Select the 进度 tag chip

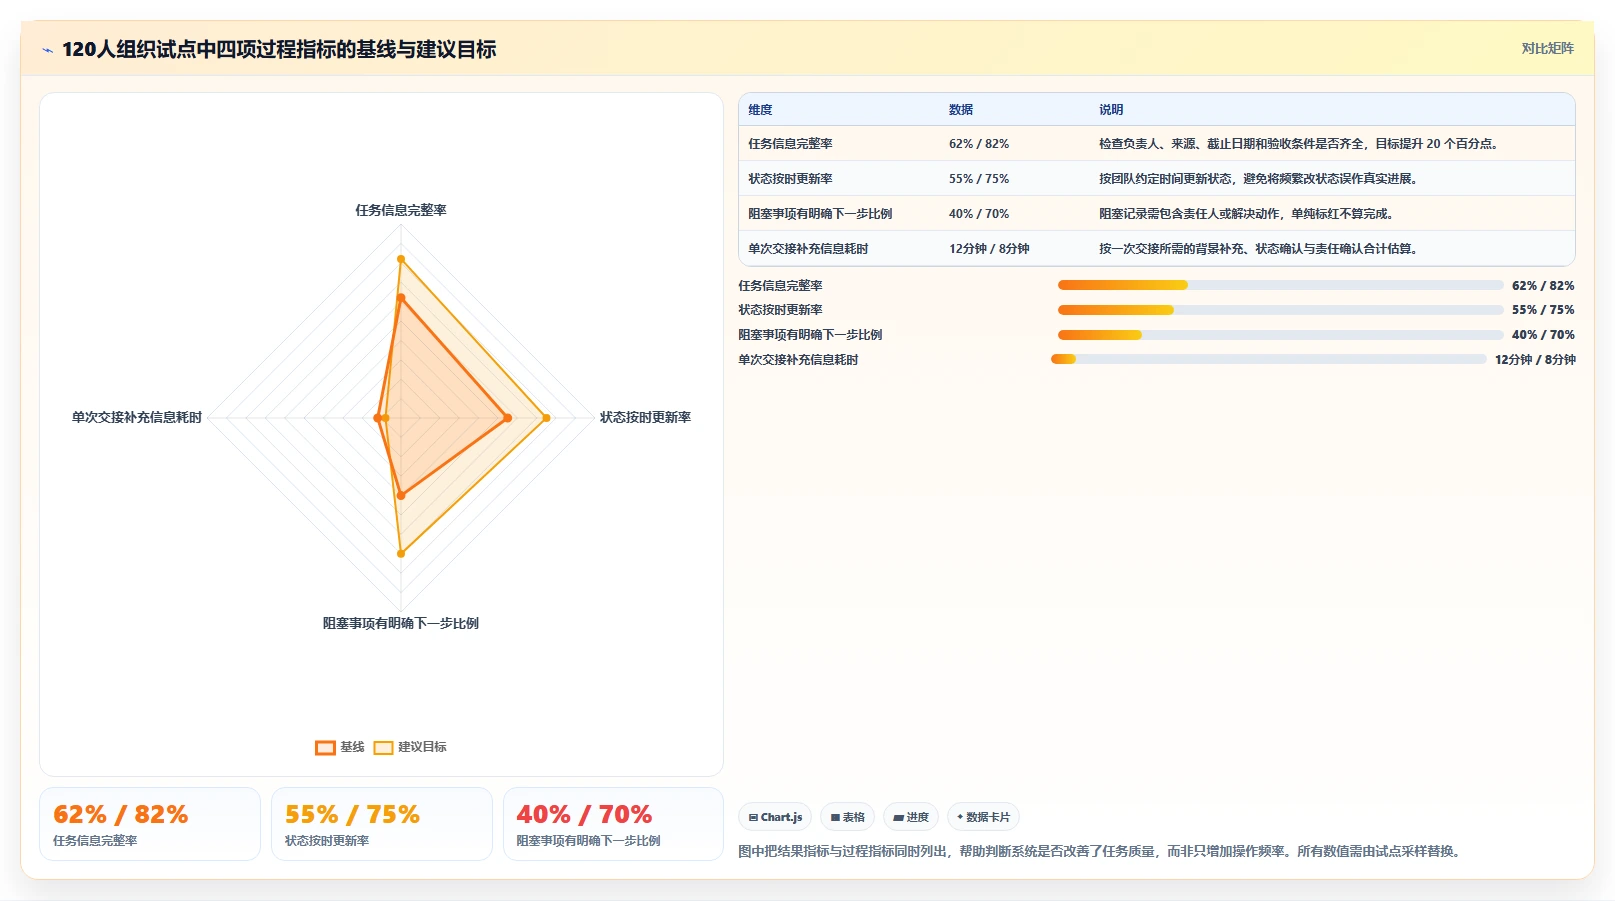[x=910, y=817]
